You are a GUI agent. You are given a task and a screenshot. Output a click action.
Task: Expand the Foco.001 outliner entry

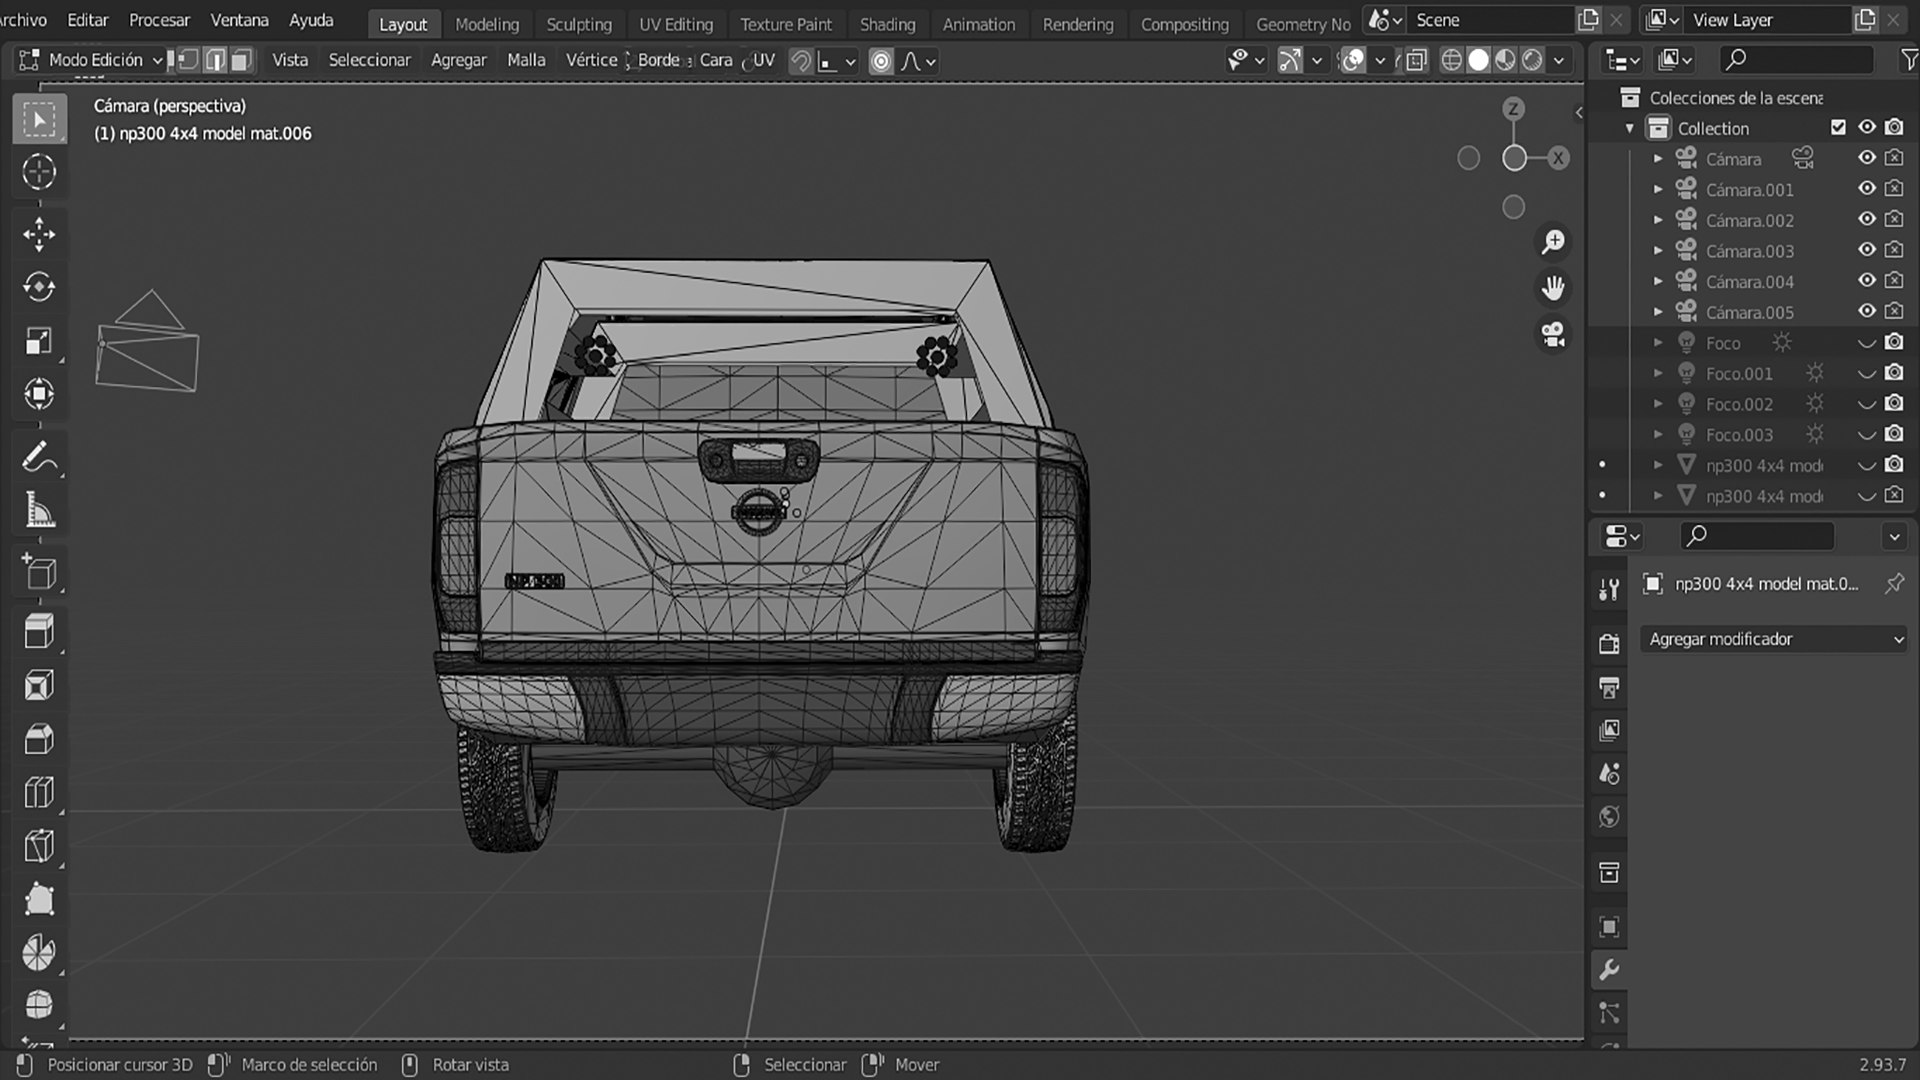pos(1658,373)
